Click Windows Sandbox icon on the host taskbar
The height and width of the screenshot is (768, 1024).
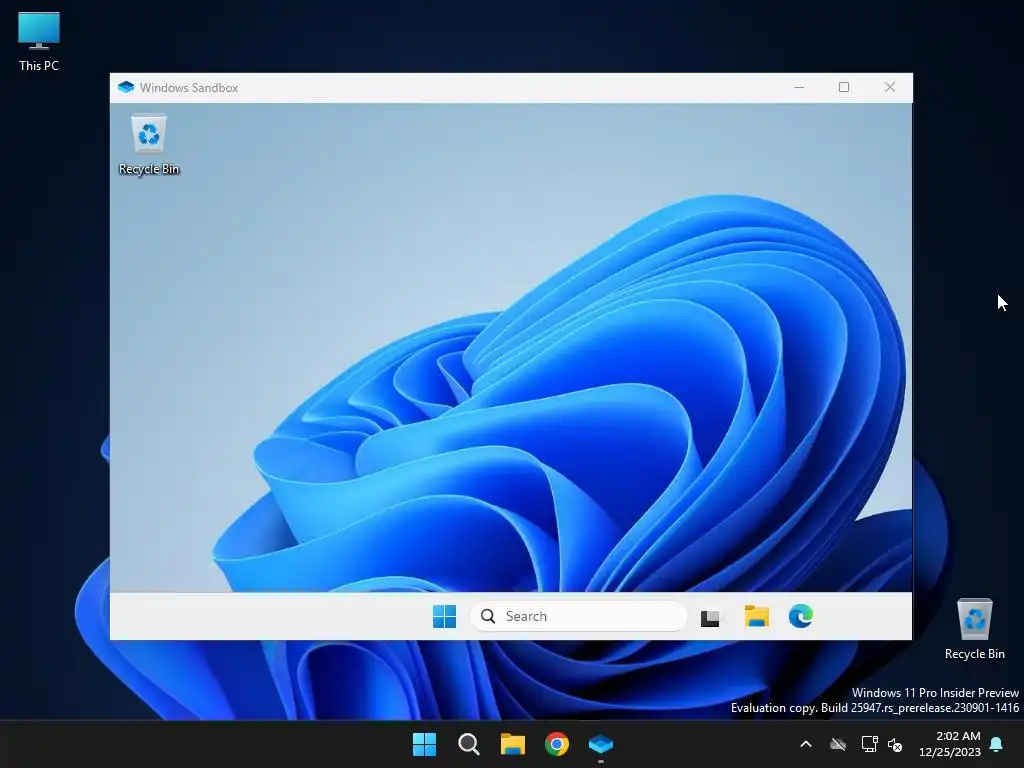(x=601, y=744)
